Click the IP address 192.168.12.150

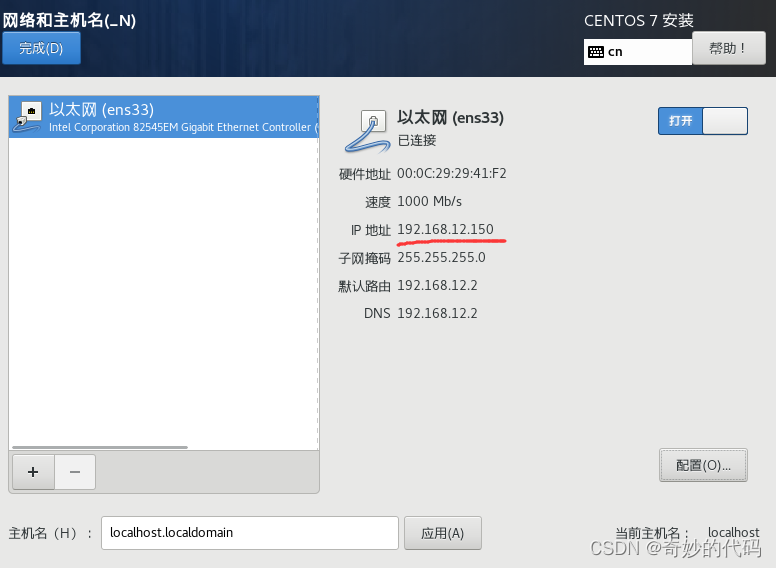click(445, 230)
